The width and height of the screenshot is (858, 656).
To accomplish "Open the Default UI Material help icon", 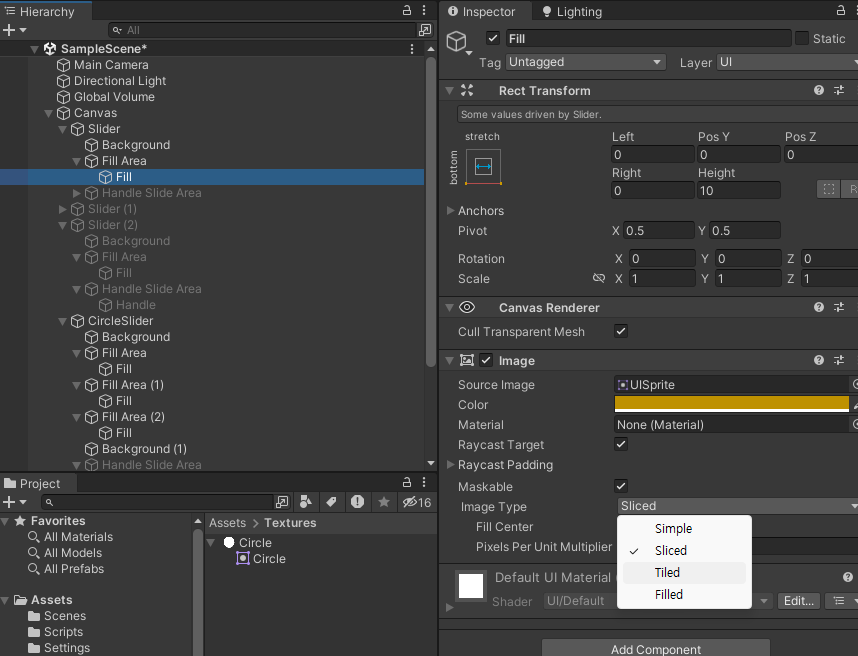I will [848, 577].
